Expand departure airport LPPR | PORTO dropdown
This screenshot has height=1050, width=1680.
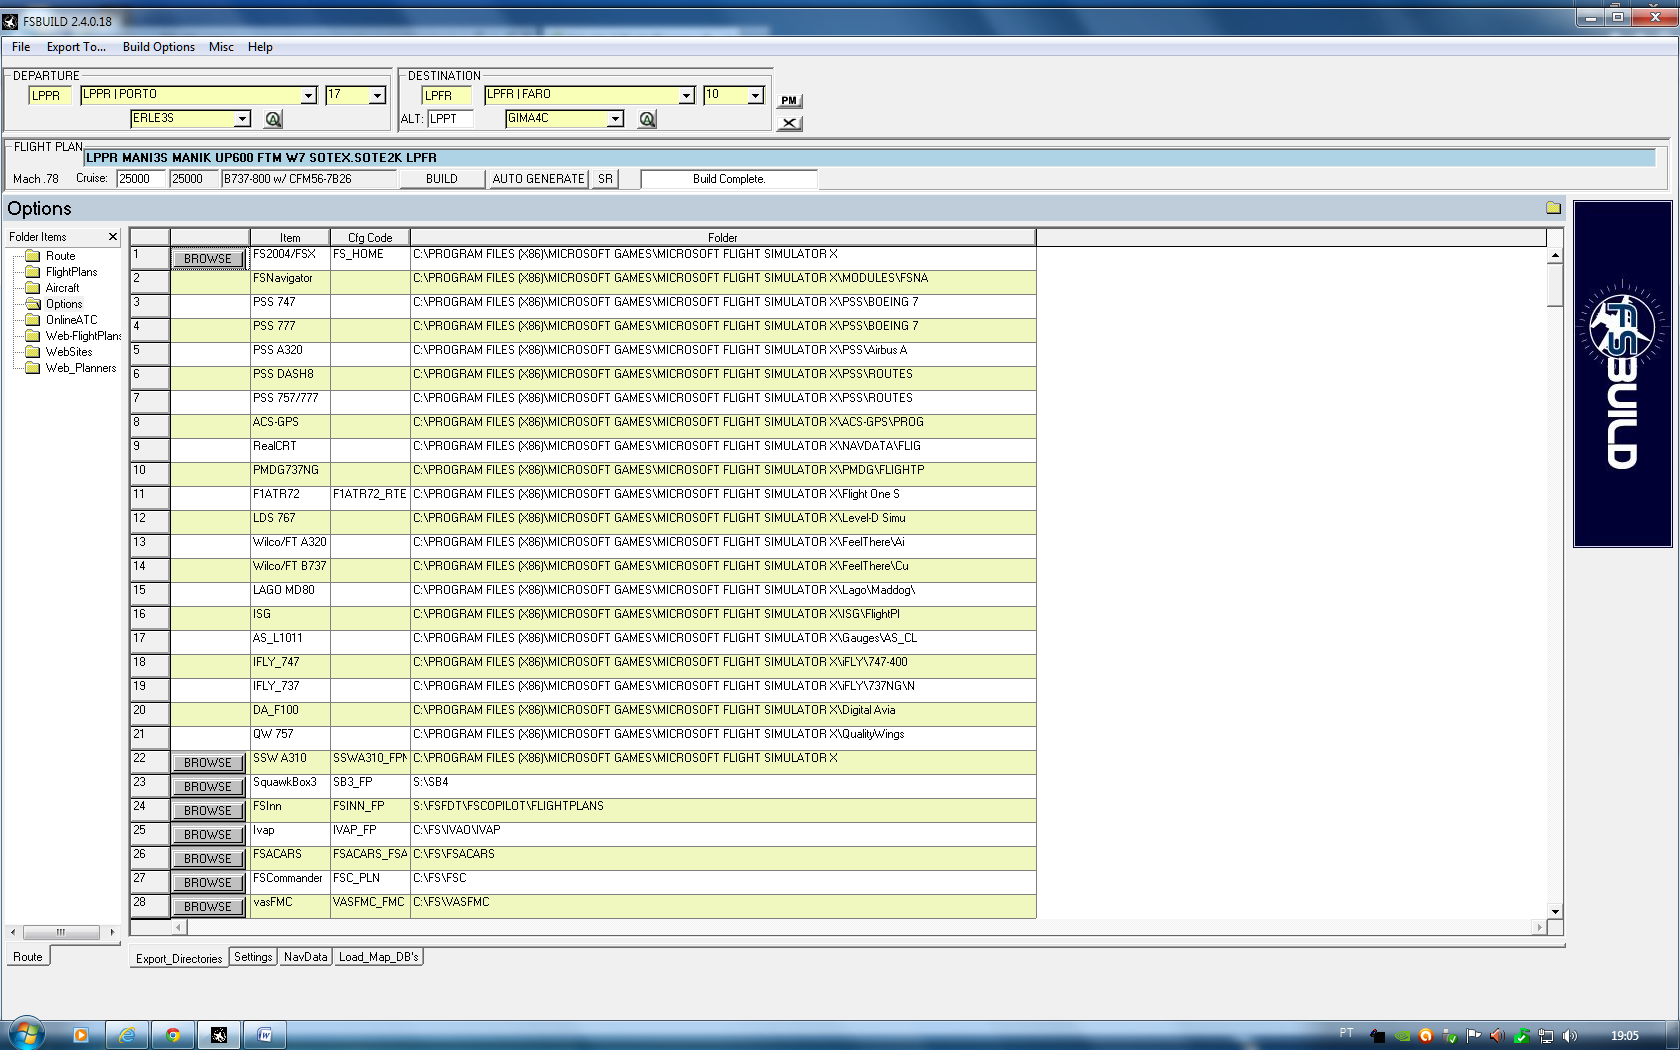308,95
